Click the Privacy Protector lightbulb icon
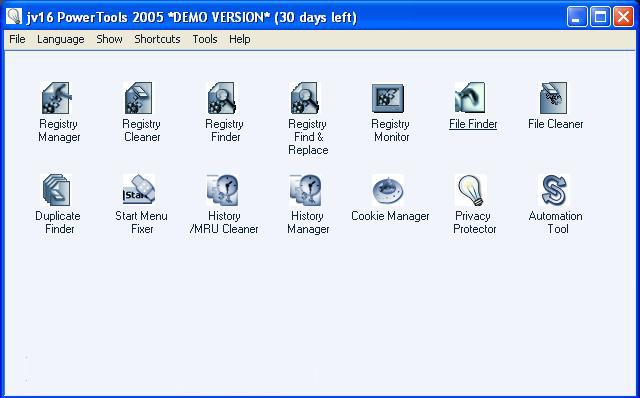The image size is (640, 398). (471, 190)
